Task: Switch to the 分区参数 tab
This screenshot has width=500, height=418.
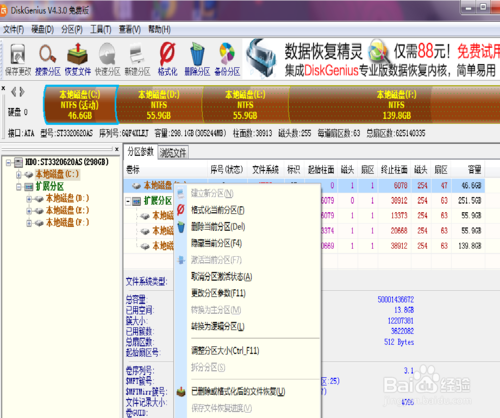Action: tap(140, 152)
